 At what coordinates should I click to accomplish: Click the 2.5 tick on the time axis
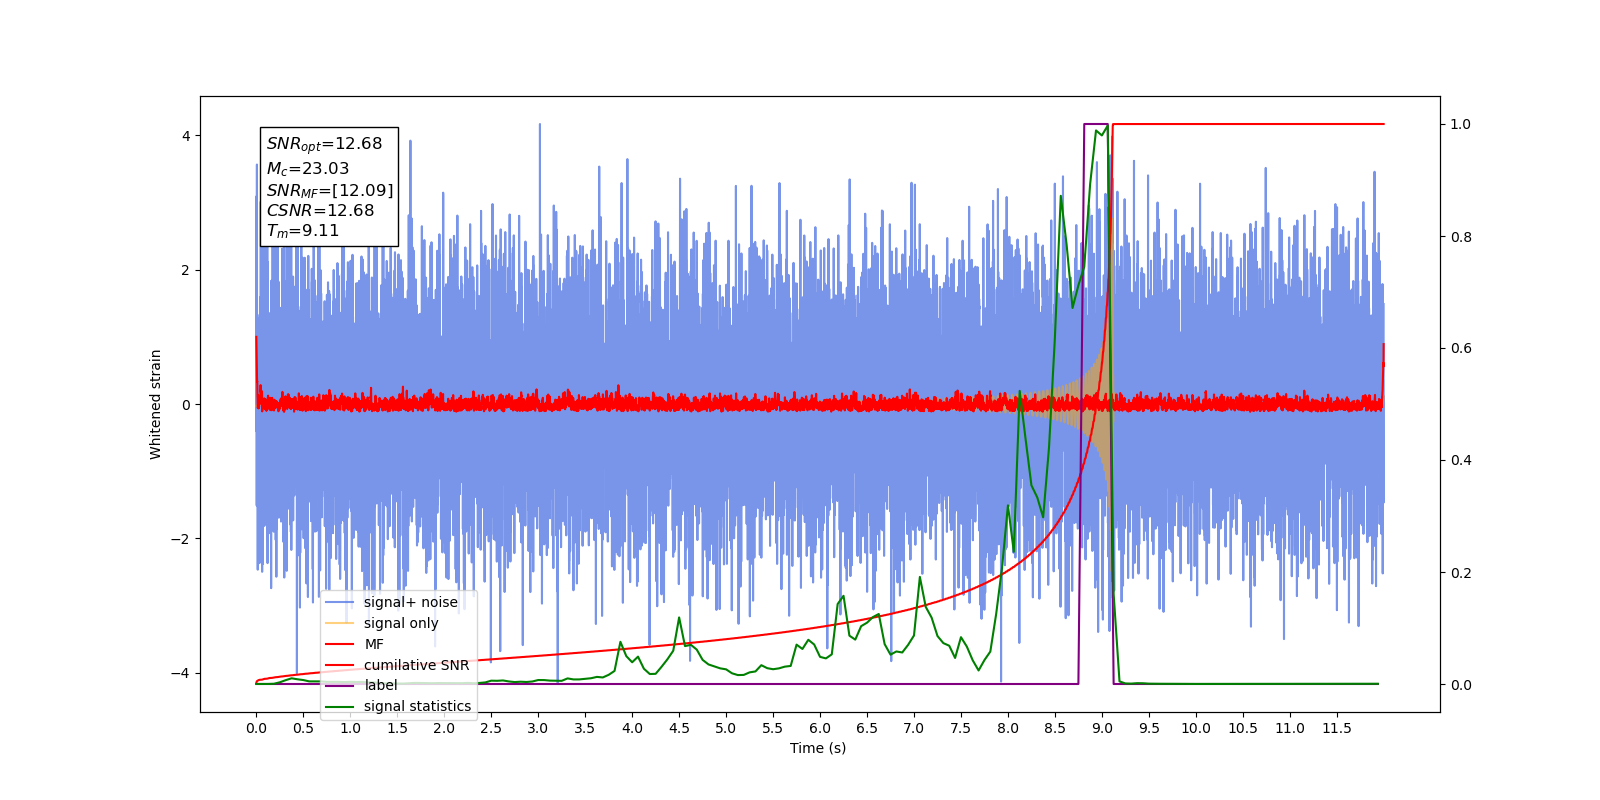pos(491,728)
